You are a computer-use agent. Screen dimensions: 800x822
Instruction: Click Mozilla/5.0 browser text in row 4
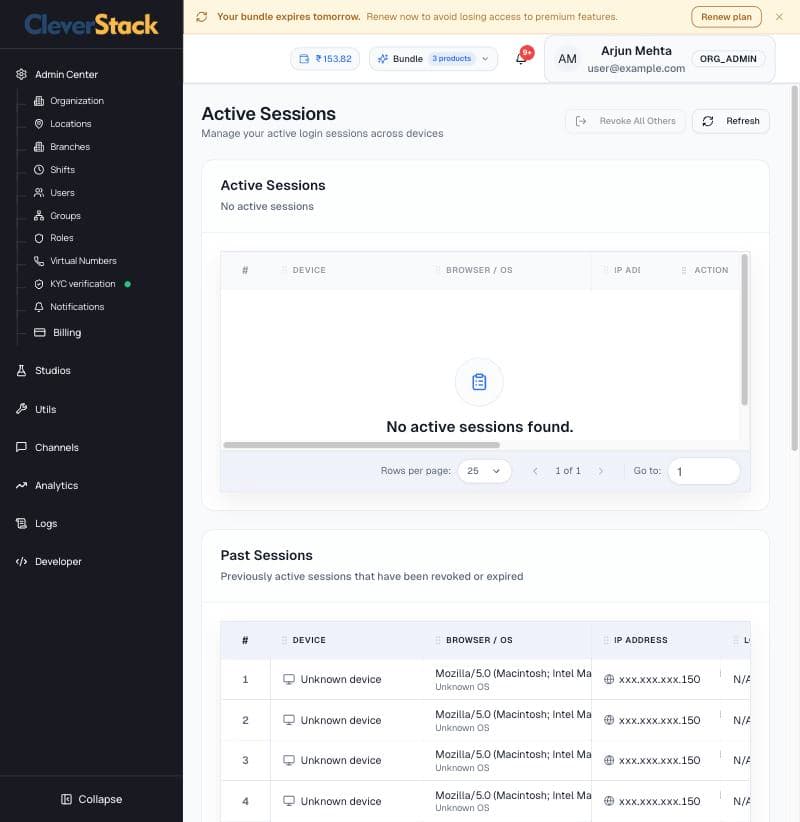tap(513, 795)
